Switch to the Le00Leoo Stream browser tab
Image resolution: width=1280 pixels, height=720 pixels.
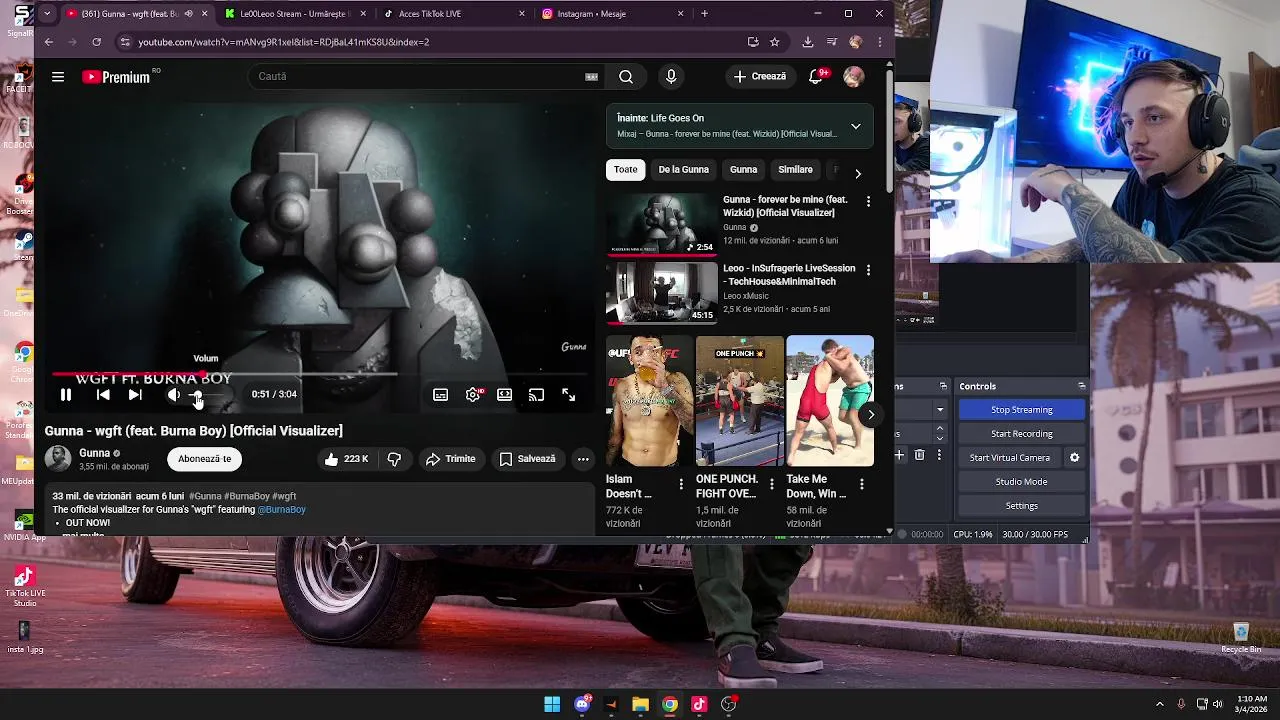click(x=294, y=14)
